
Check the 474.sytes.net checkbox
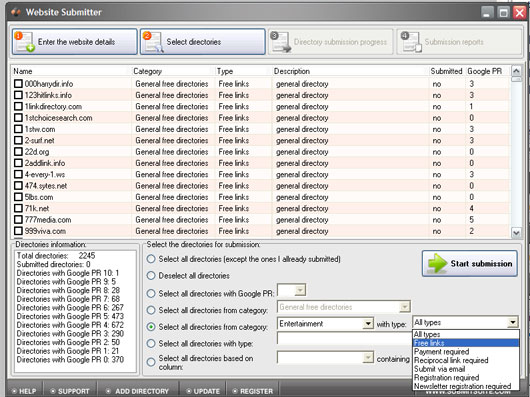click(x=18, y=185)
